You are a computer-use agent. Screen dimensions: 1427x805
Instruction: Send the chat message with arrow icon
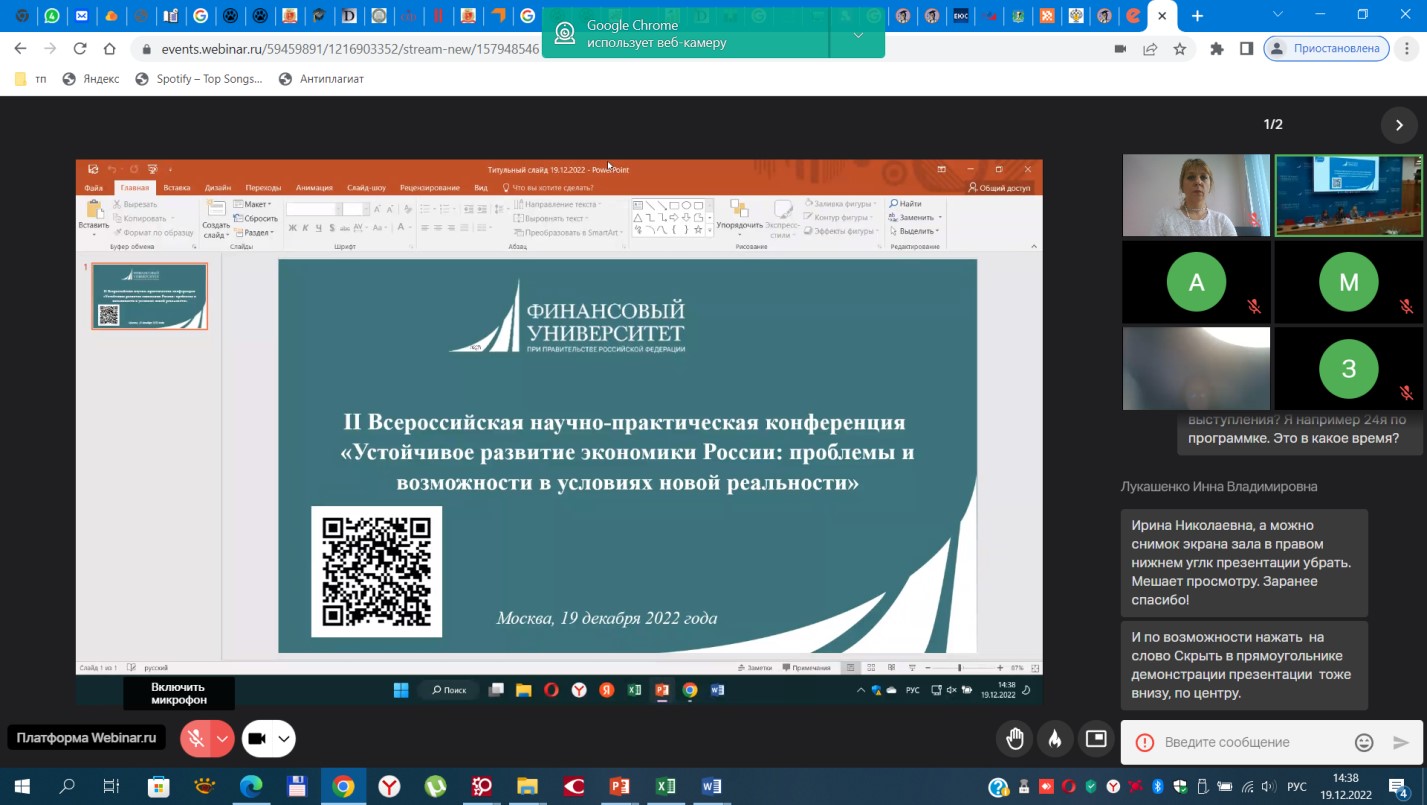tap(1401, 742)
